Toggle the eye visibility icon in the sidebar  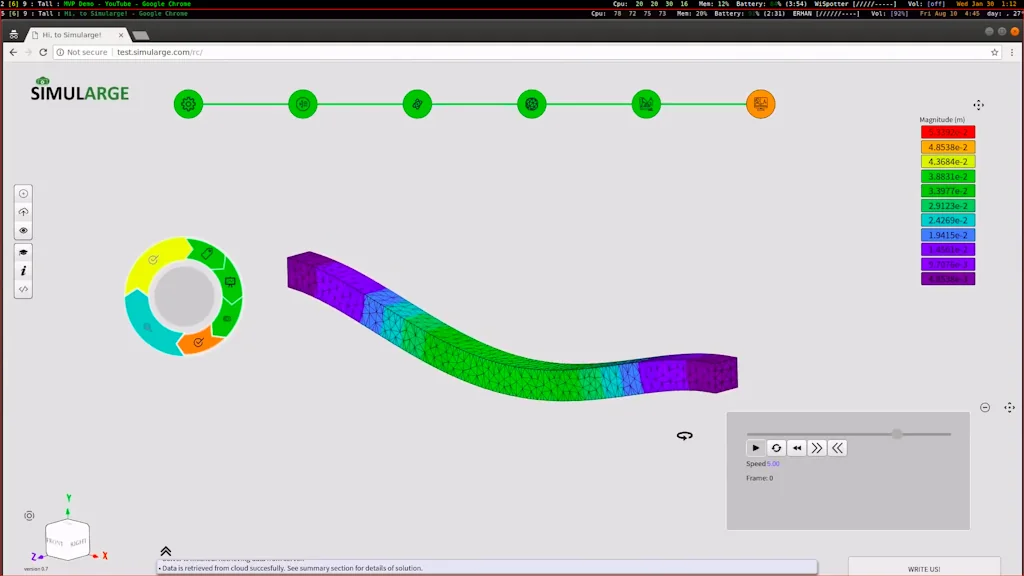coord(23,231)
